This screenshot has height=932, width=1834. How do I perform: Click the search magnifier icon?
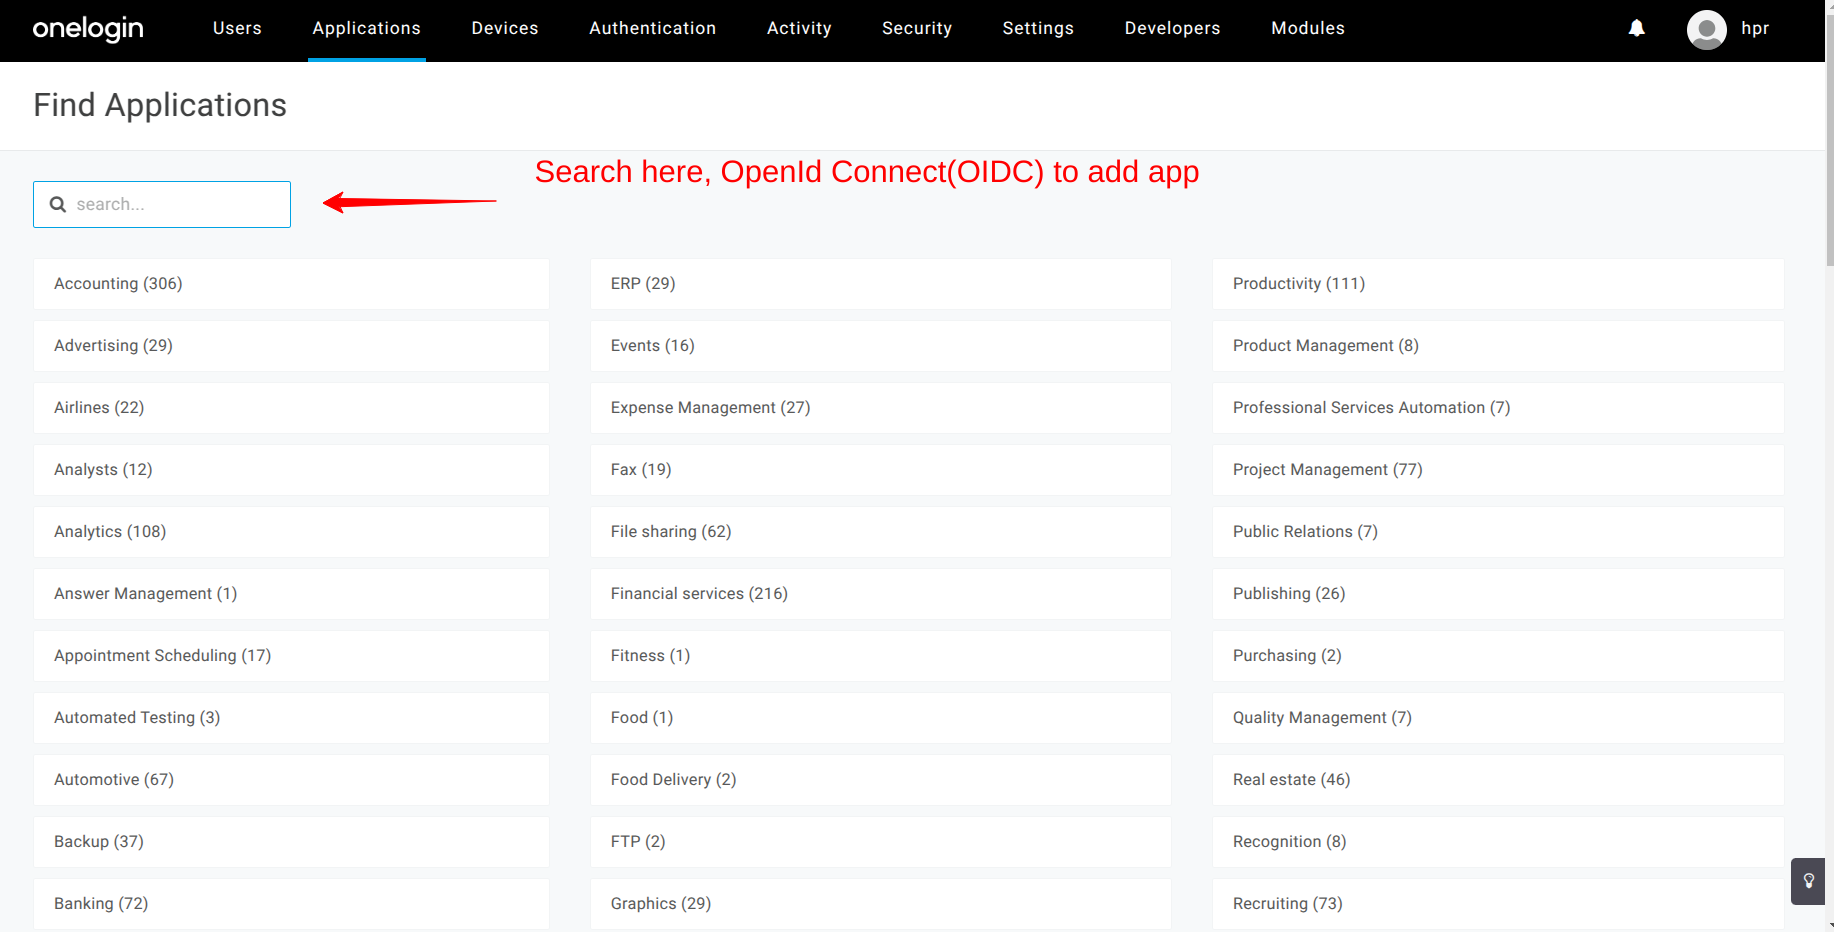[x=58, y=204]
